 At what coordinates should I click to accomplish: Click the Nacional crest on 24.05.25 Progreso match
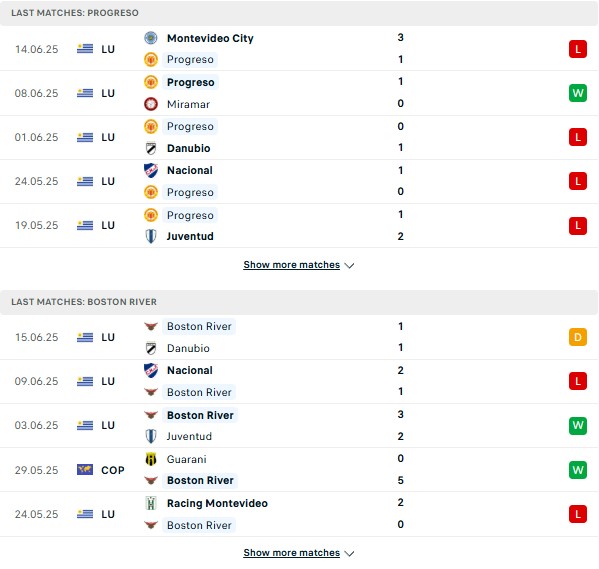coord(151,170)
